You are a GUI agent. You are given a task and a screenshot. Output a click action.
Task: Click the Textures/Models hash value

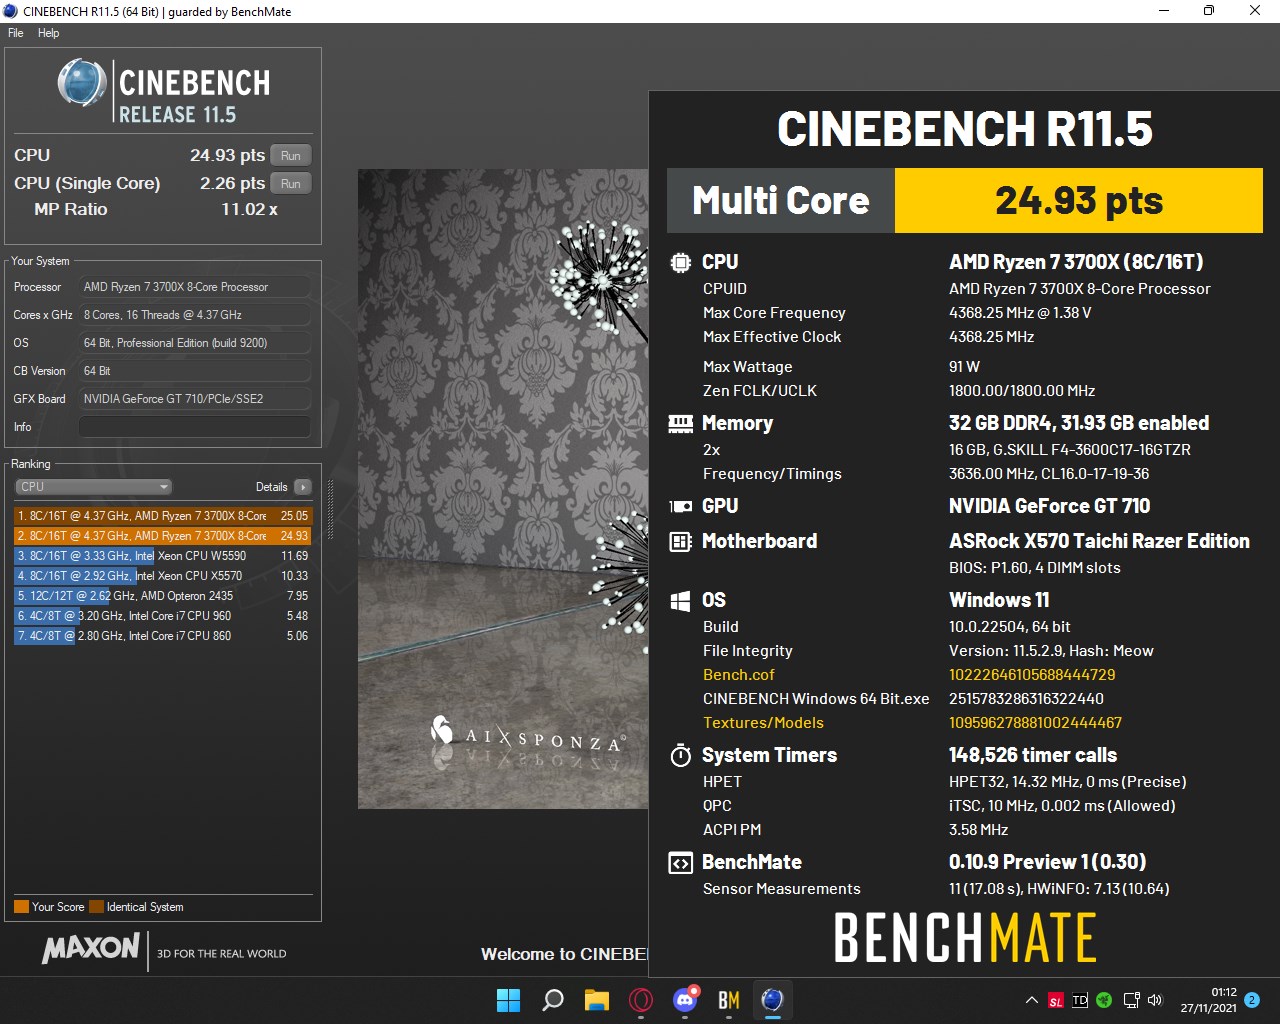pos(1035,723)
